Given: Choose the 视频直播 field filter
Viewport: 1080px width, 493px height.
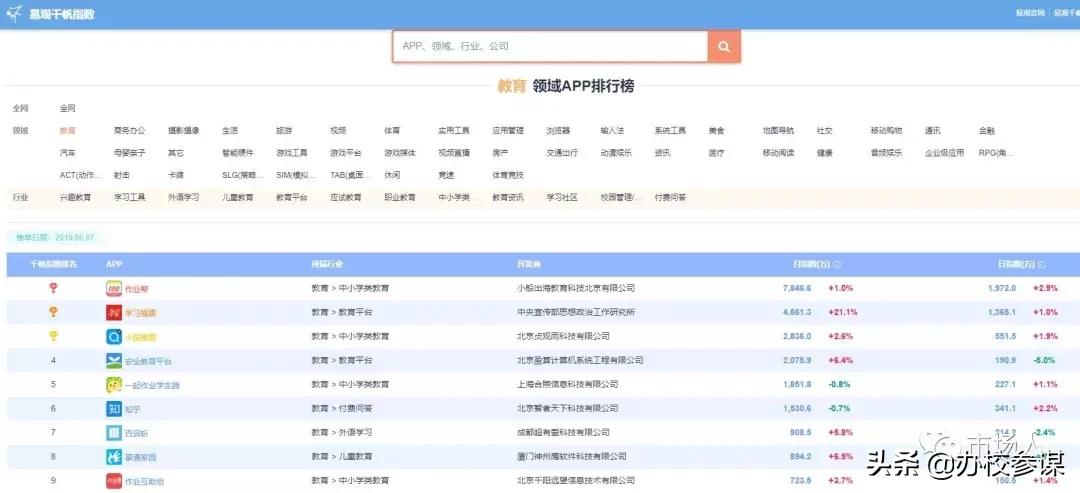Looking at the screenshot, I should coord(454,153).
